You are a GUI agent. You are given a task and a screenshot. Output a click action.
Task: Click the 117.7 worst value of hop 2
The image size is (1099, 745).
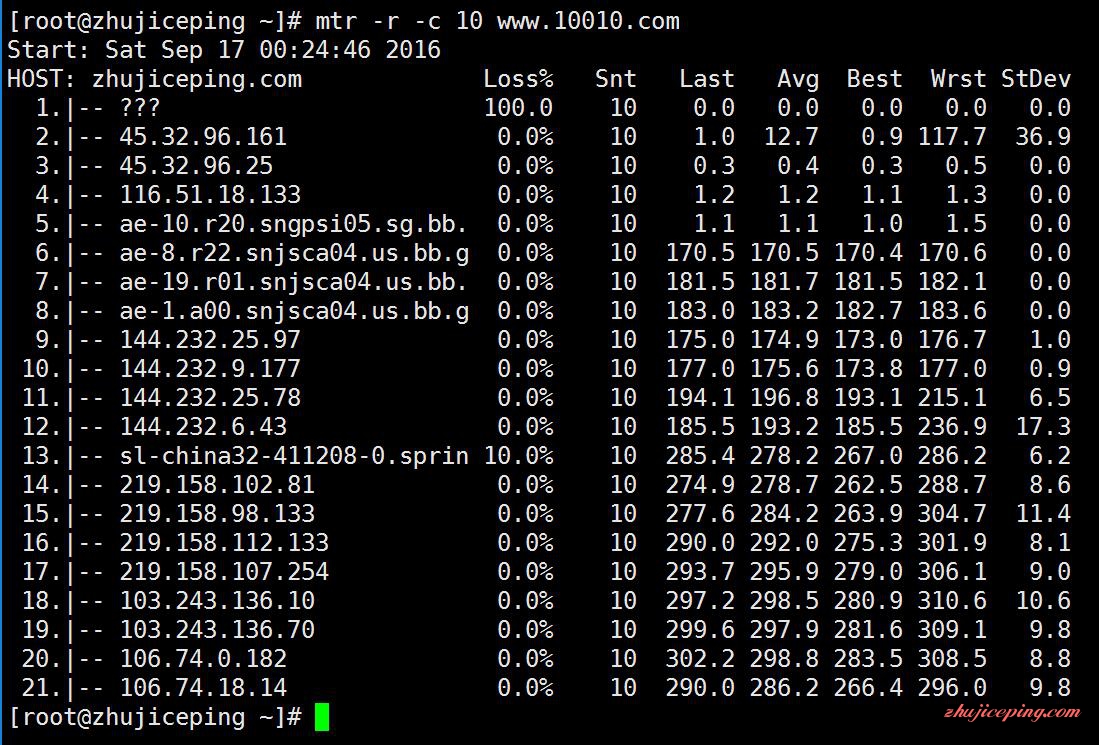pyautogui.click(x=953, y=137)
